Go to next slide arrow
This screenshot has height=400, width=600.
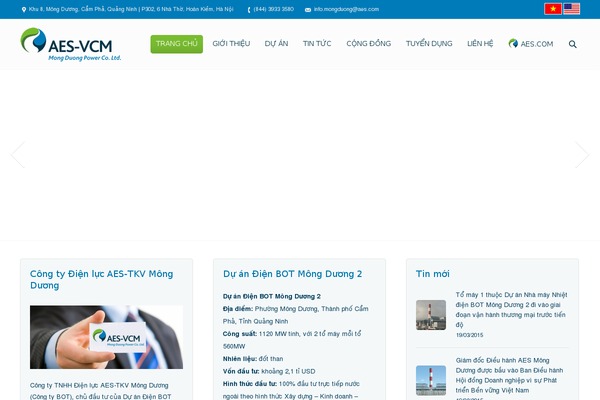point(582,155)
